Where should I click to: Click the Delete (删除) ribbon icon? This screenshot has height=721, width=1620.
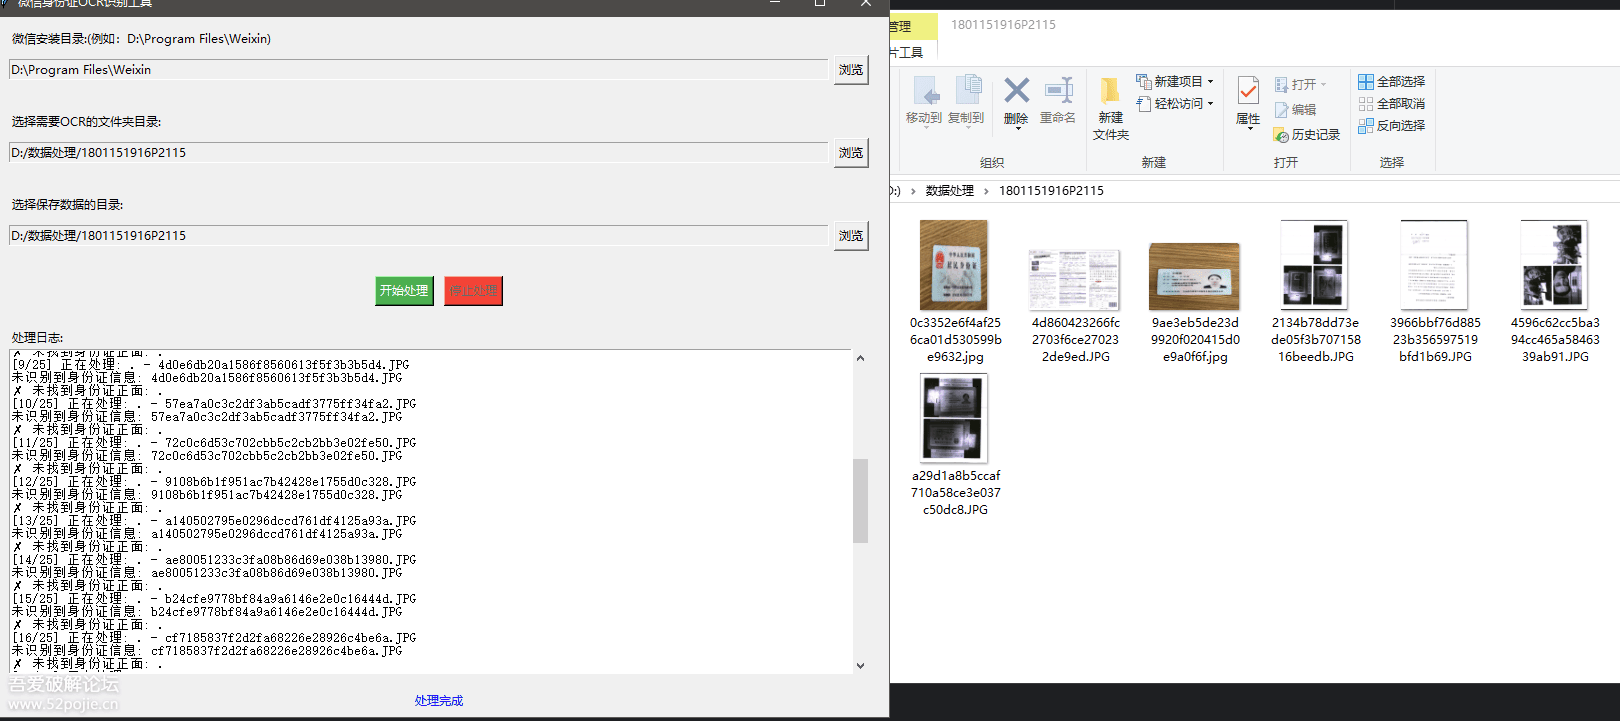coord(1016,92)
